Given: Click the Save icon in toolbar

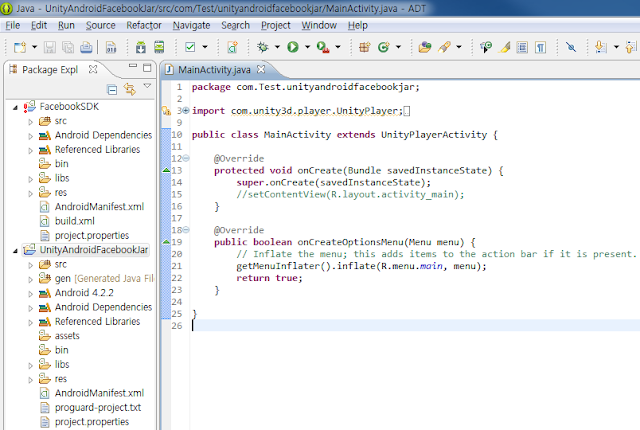Looking at the screenshot, I should point(50,47).
